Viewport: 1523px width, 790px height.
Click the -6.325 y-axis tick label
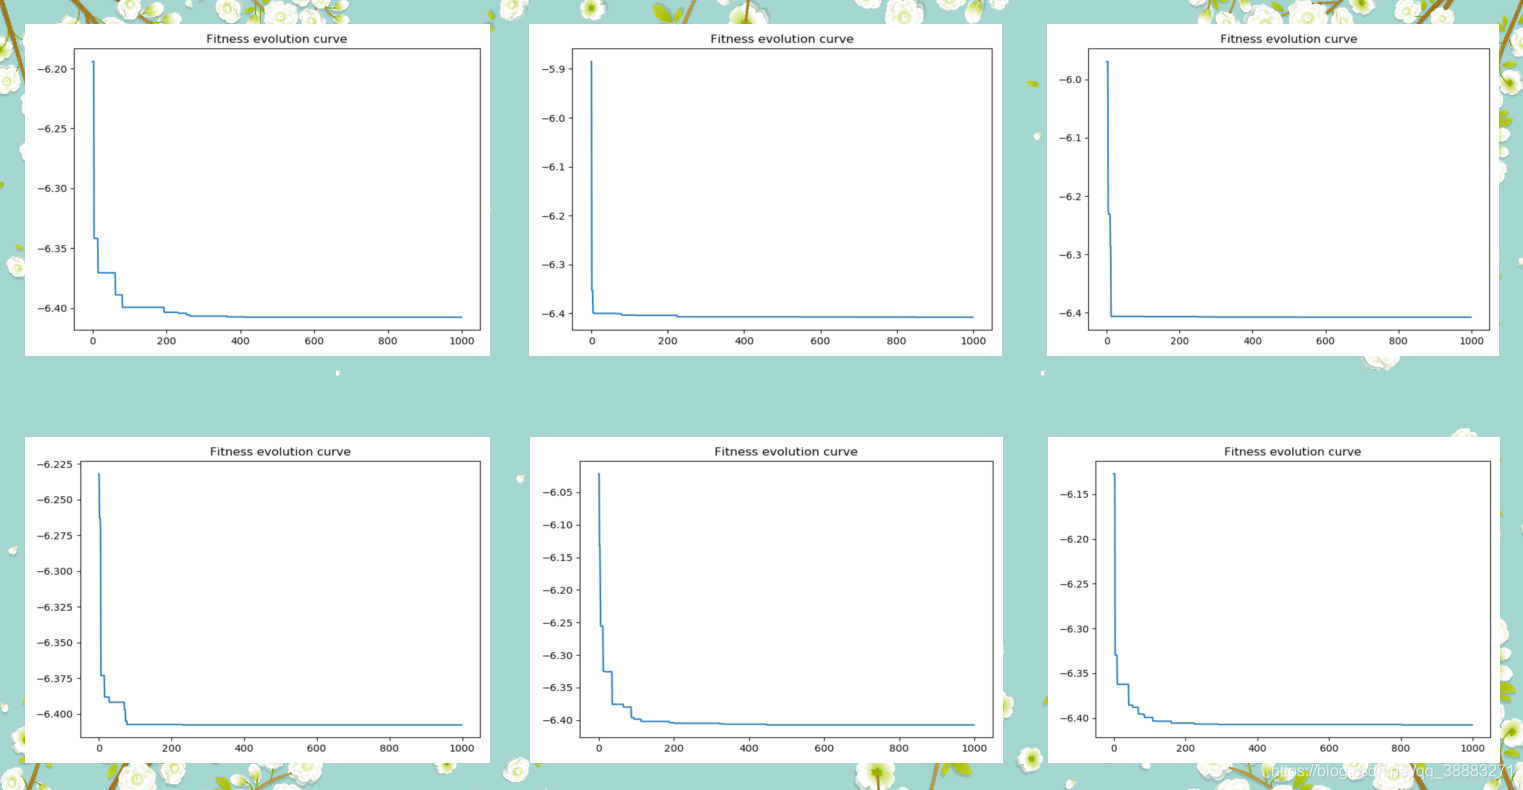[x=54, y=607]
